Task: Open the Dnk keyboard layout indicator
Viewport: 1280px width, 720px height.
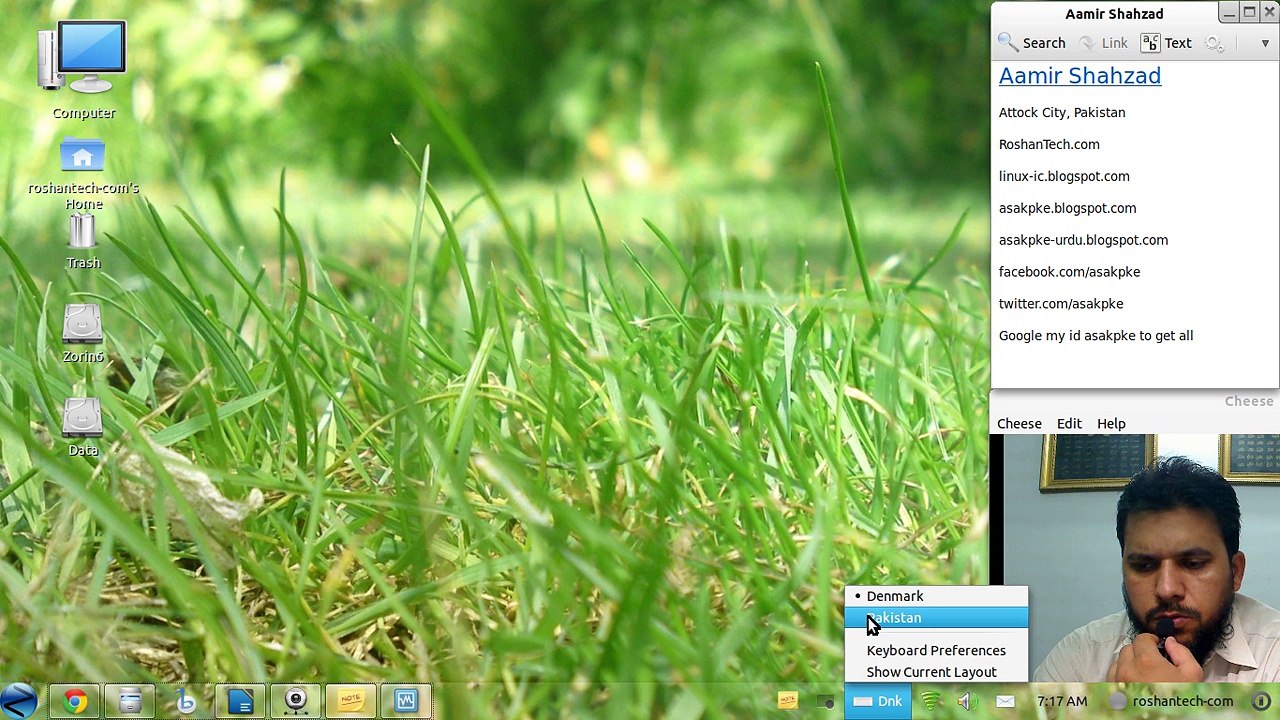Action: coord(878,701)
